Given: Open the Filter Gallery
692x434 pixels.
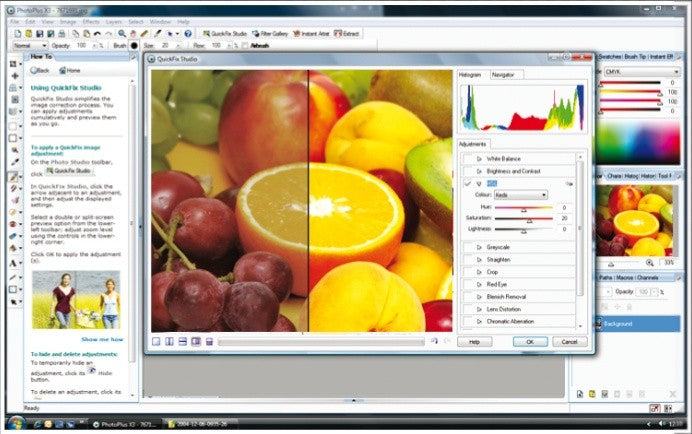Looking at the screenshot, I should click(270, 34).
